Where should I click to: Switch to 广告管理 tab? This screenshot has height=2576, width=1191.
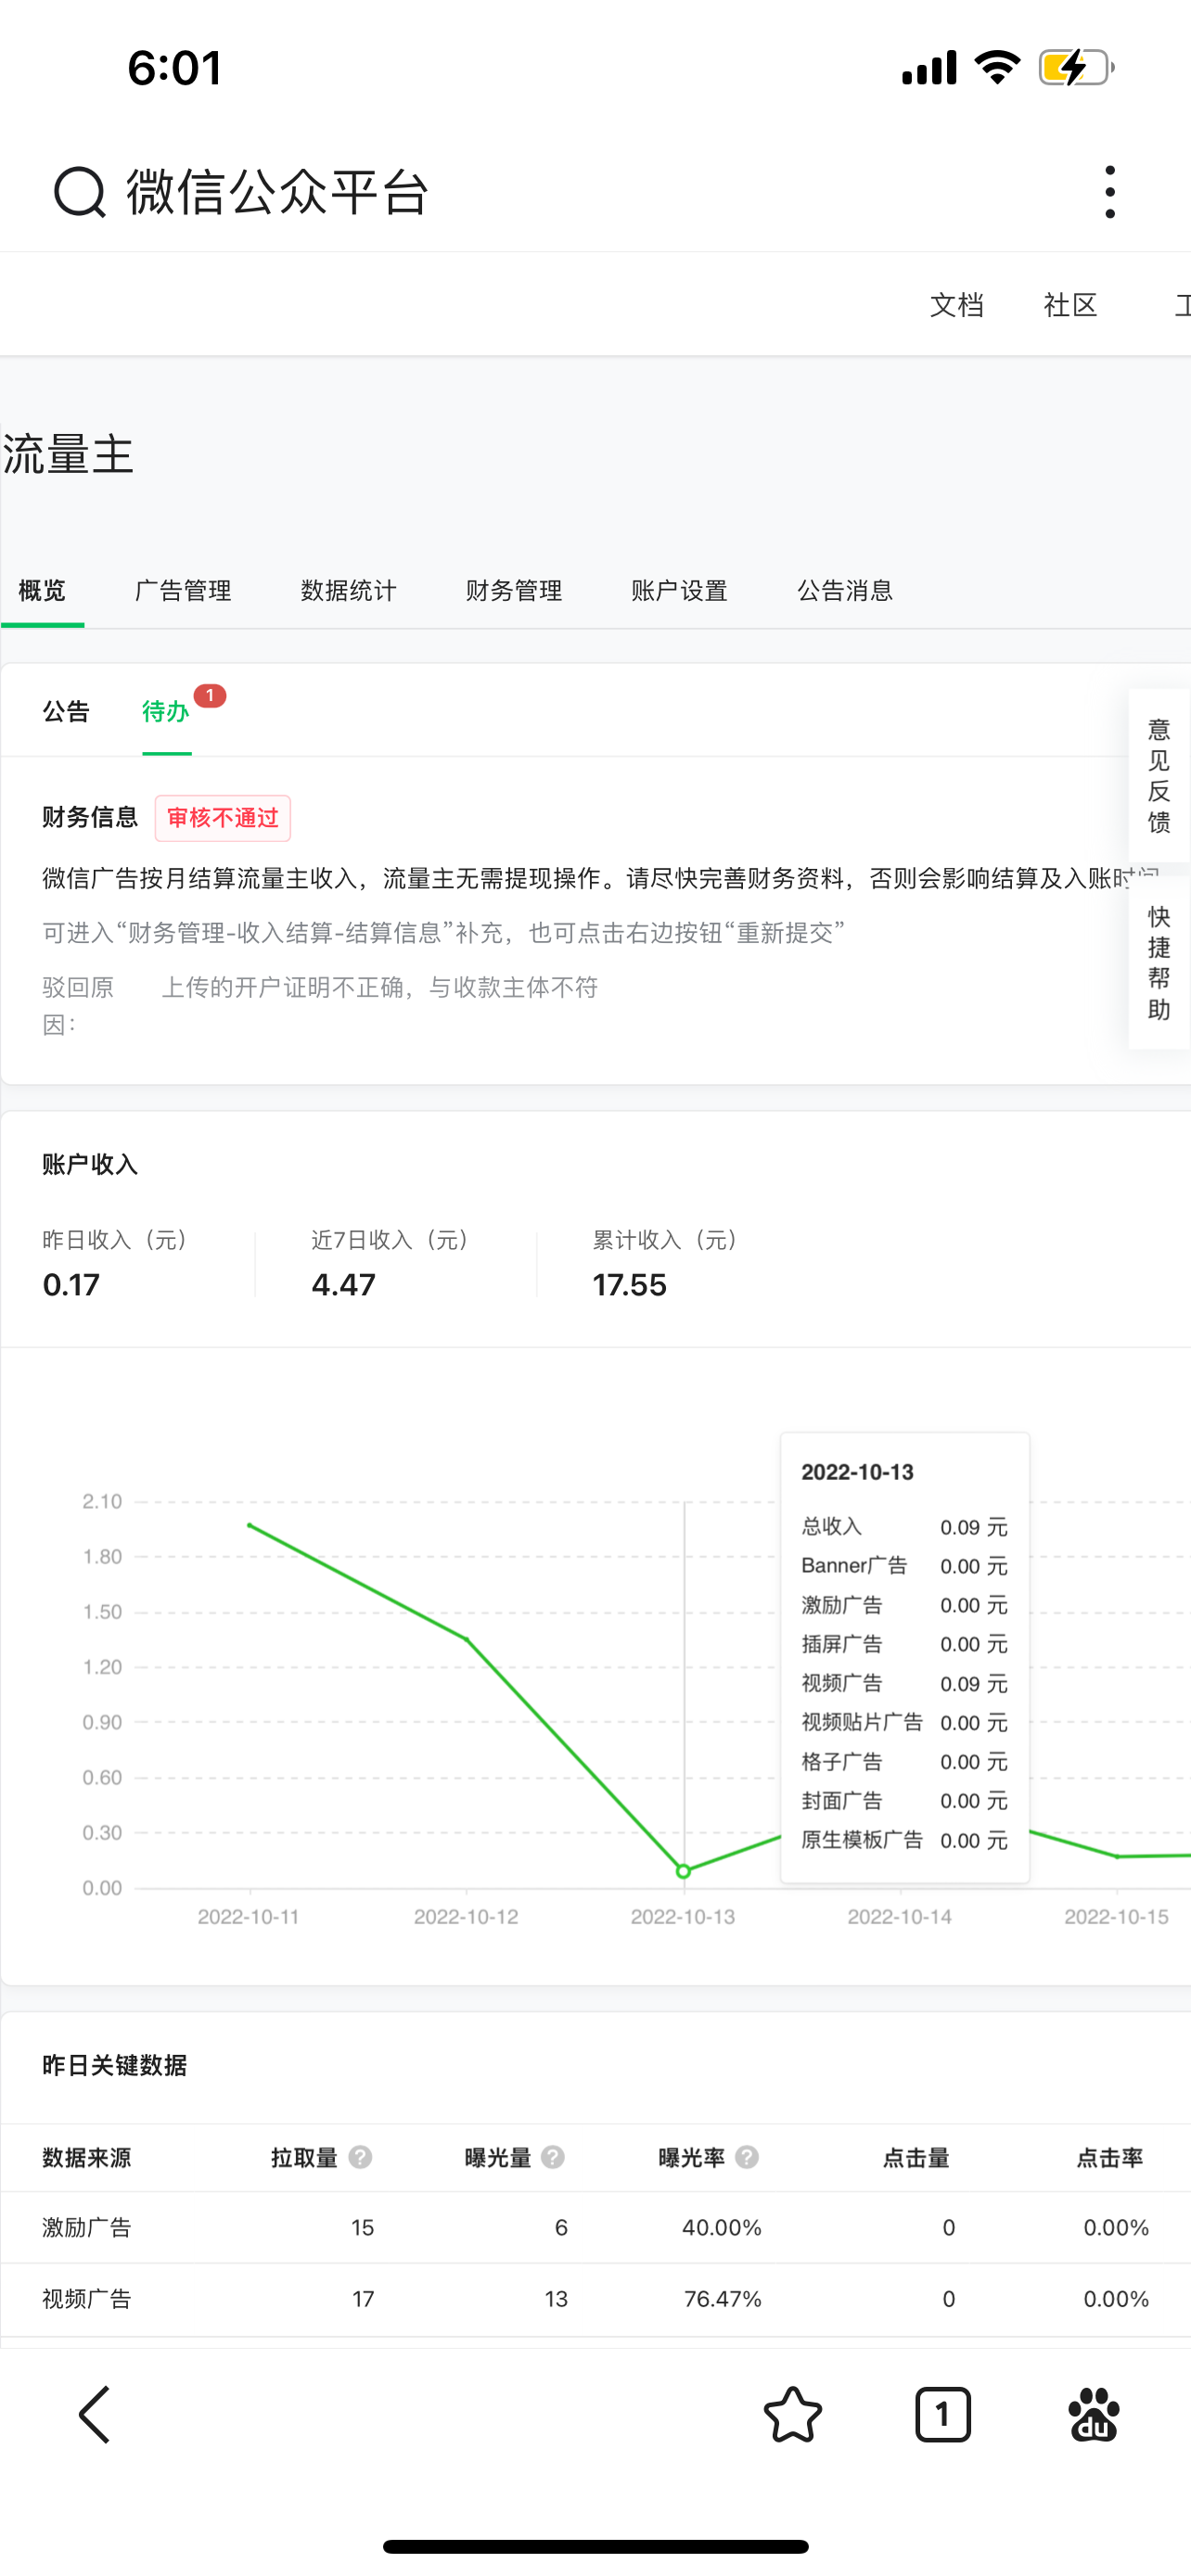tap(183, 591)
